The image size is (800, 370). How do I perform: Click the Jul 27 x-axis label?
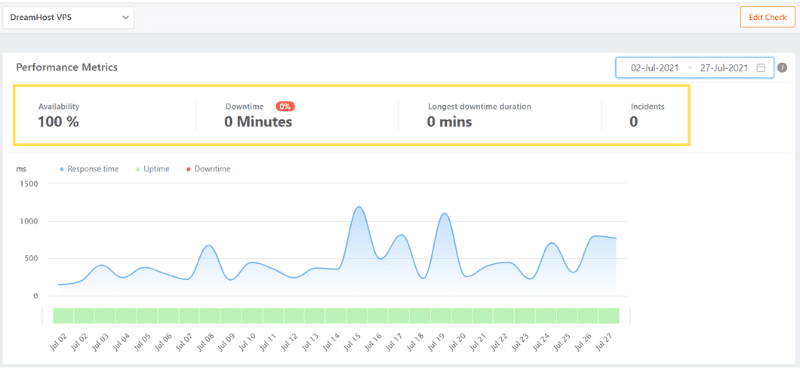(604, 342)
